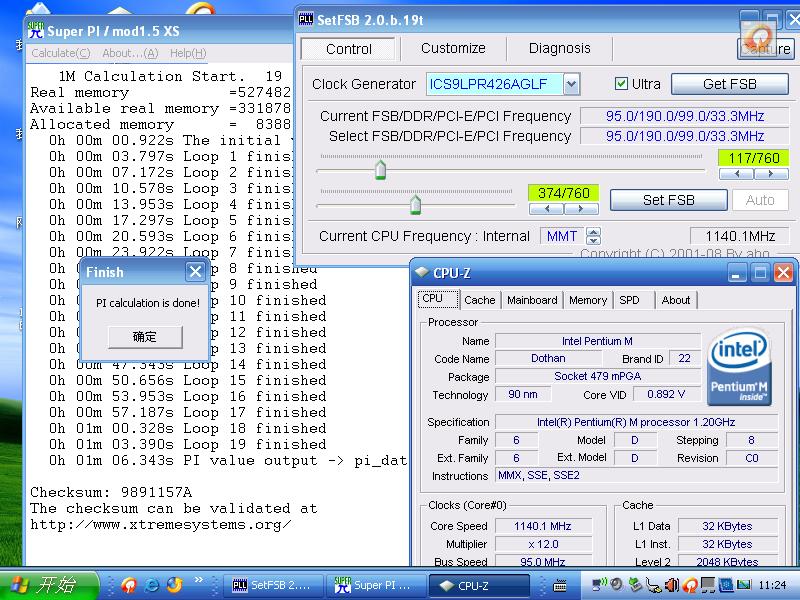Click the Select FSB frequency field
The image size is (800, 600).
684,136
